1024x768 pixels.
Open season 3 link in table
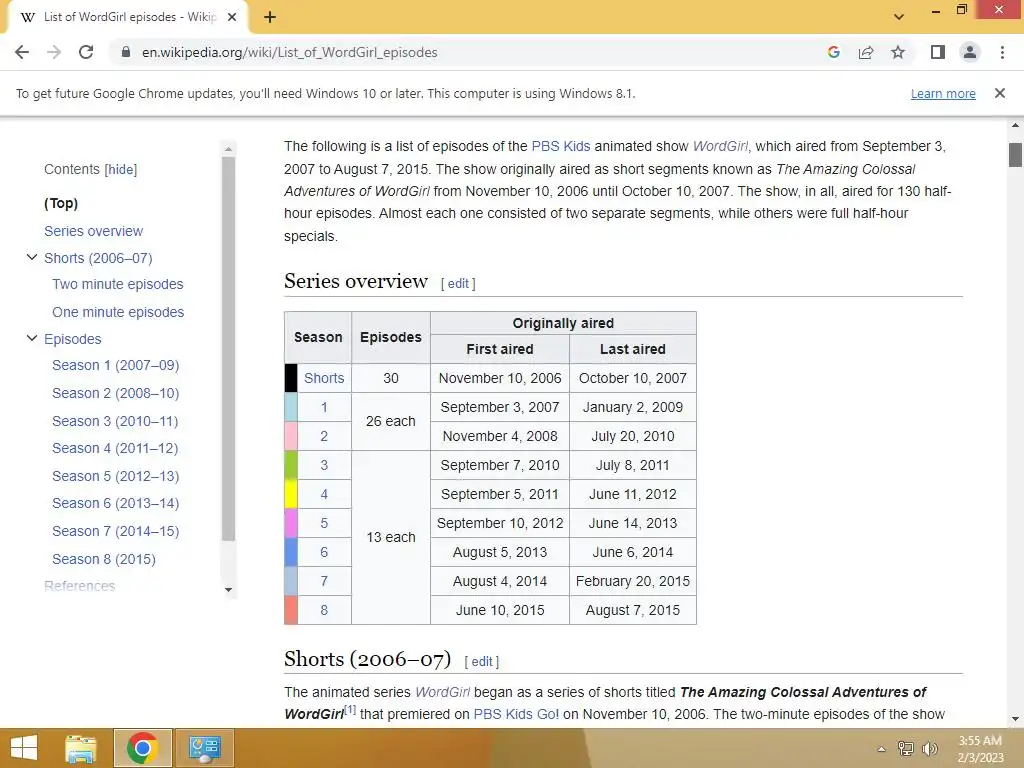click(324, 465)
